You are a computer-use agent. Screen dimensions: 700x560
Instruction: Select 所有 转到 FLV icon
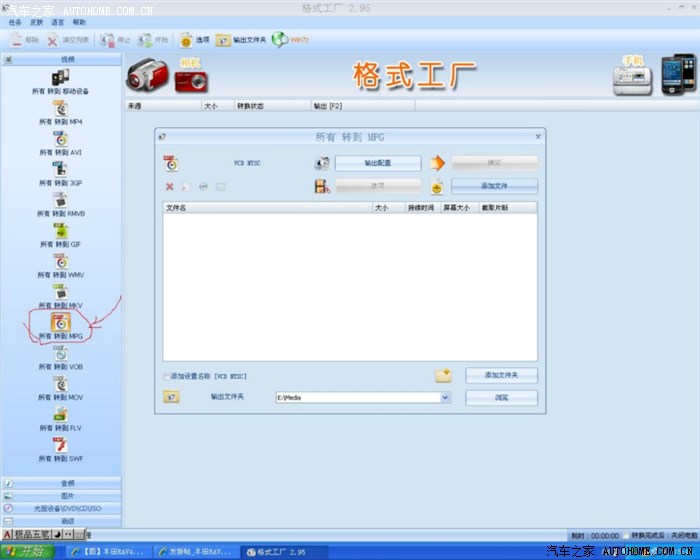click(60, 414)
